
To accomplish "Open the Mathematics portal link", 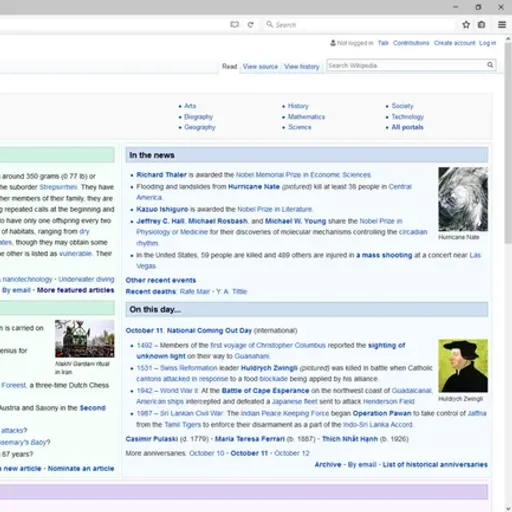I will [306, 117].
